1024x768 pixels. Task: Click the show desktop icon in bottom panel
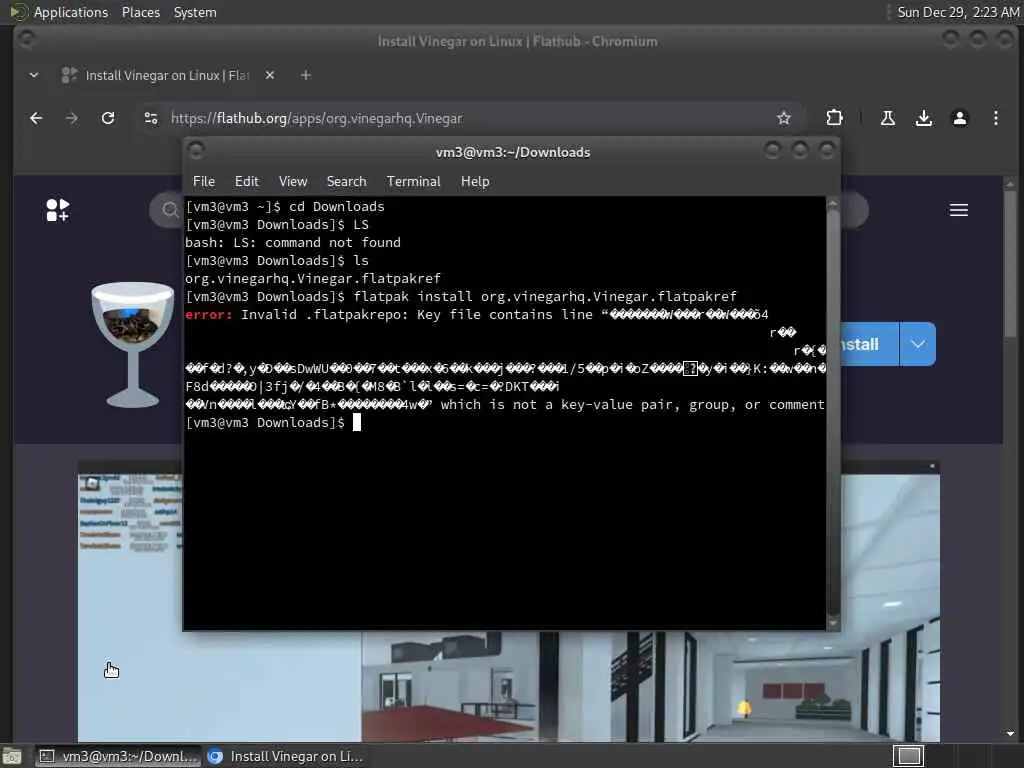(12, 757)
